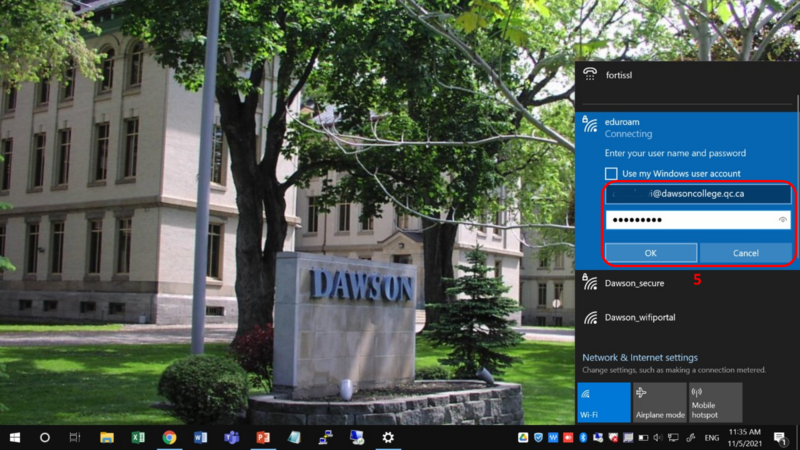This screenshot has height=450, width=800.
Task: Open File Explorer from the taskbar
Action: [107, 438]
